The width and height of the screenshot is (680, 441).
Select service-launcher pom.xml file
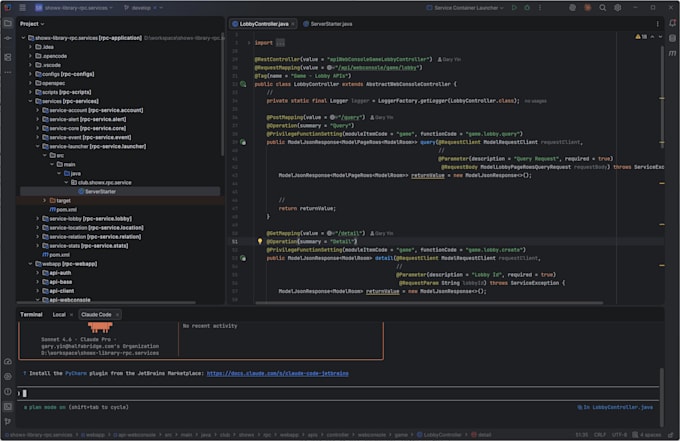[x=63, y=209]
